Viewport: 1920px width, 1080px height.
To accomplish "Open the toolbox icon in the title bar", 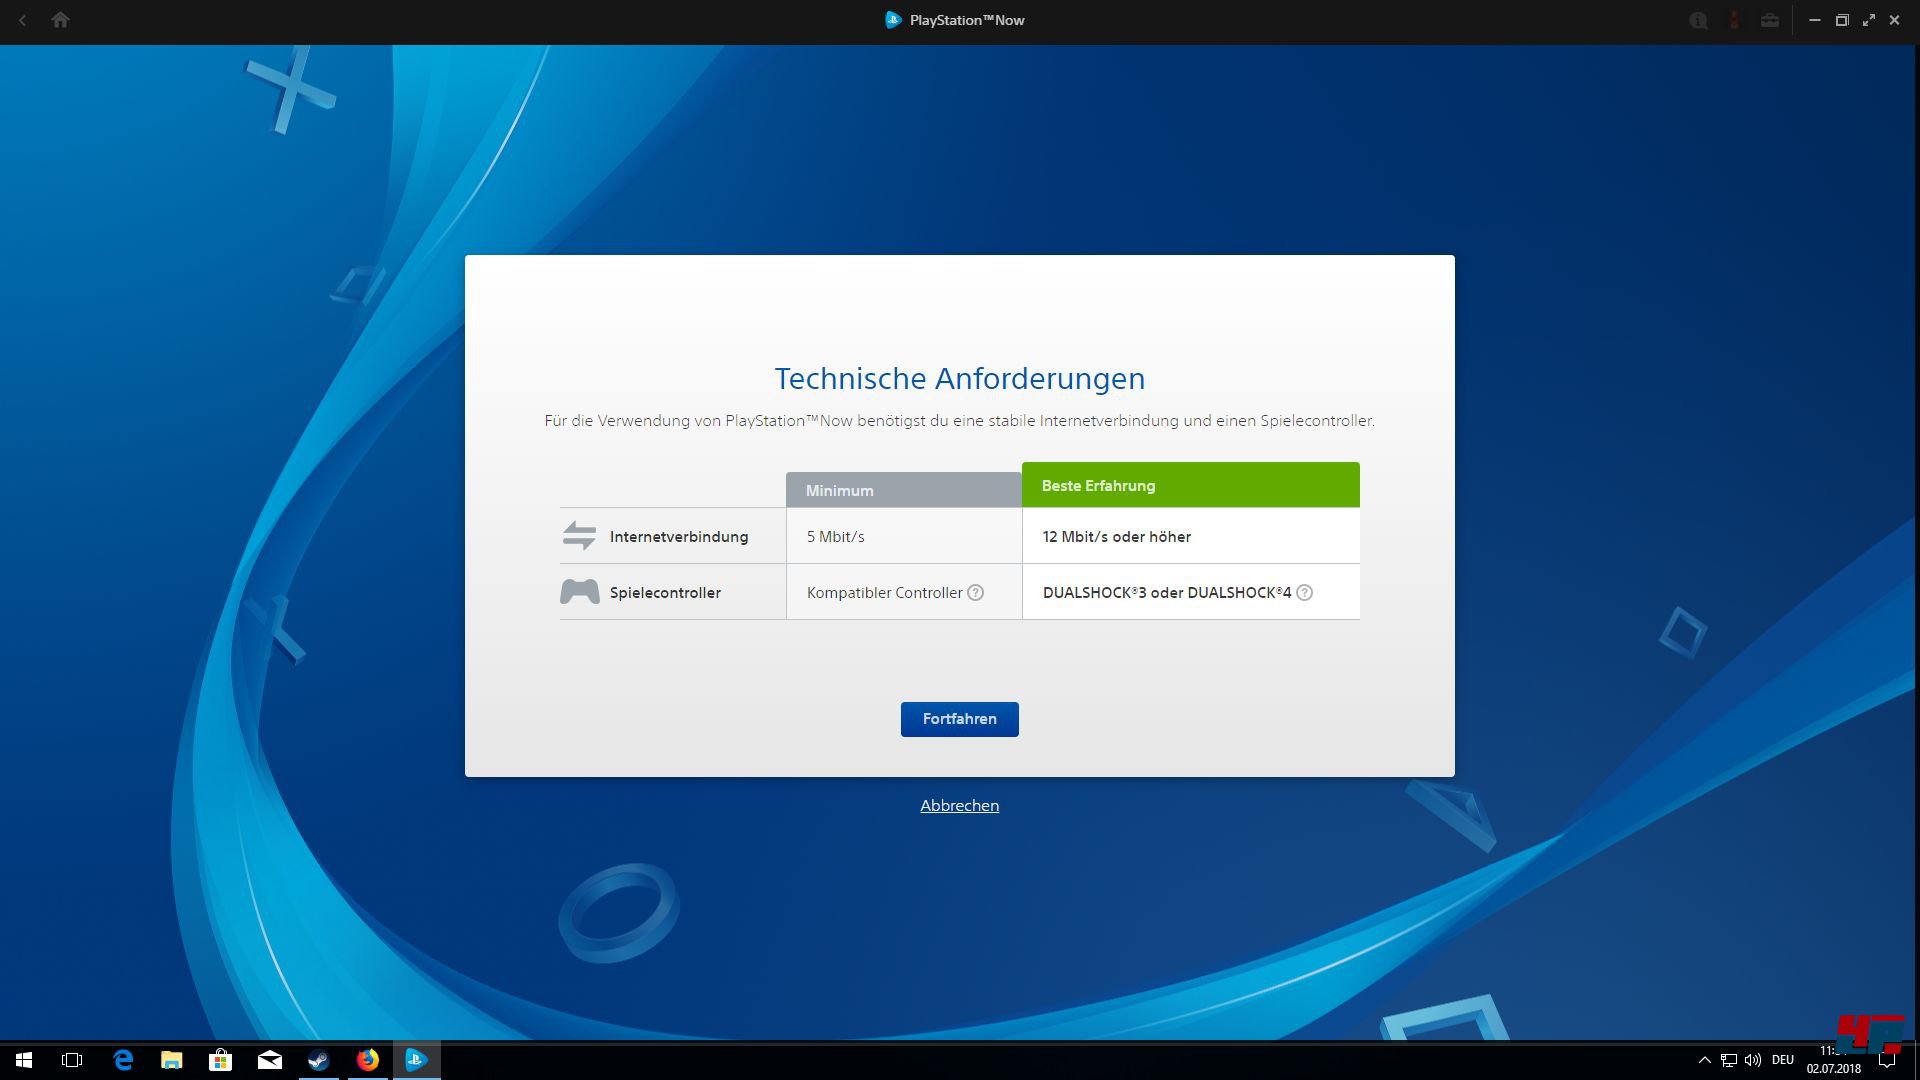I will (1770, 20).
